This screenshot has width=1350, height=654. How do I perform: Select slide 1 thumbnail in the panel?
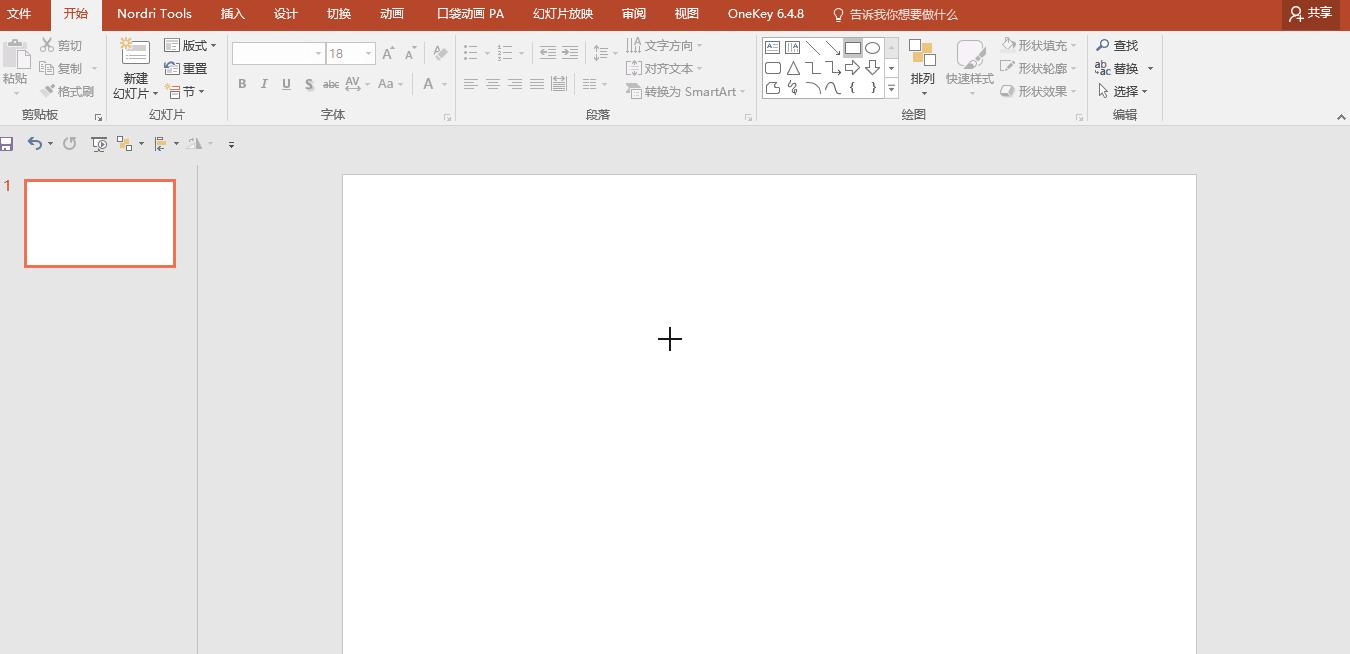click(100, 223)
